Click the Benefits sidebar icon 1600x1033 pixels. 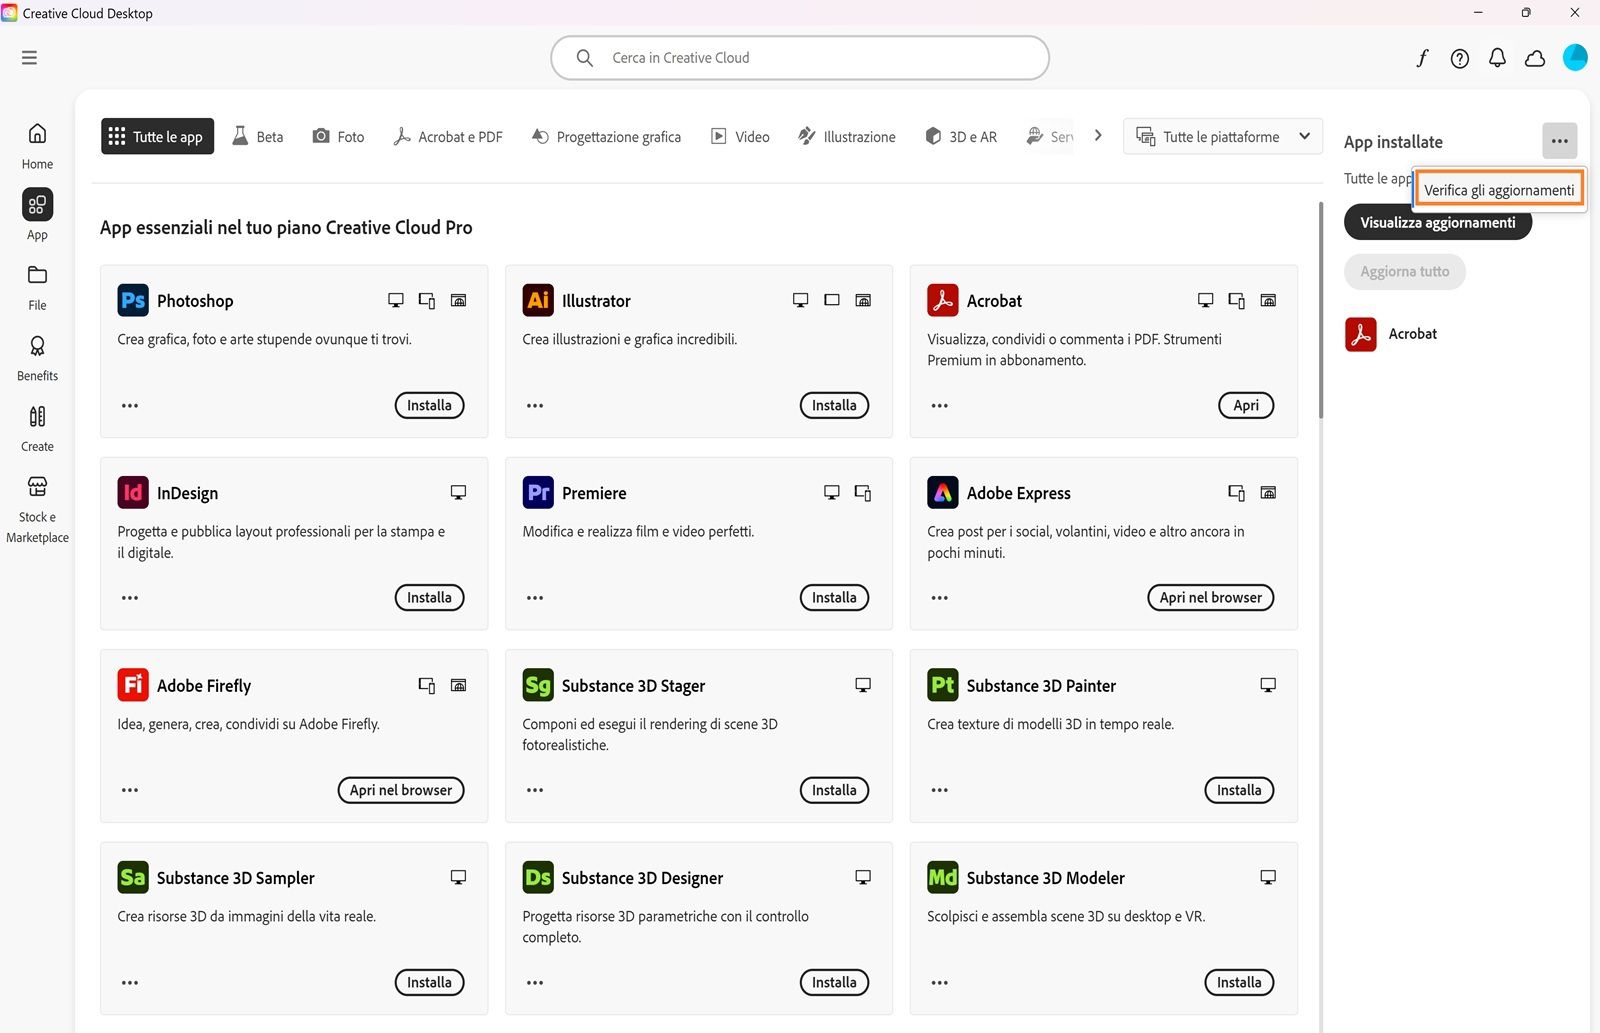coord(37,347)
